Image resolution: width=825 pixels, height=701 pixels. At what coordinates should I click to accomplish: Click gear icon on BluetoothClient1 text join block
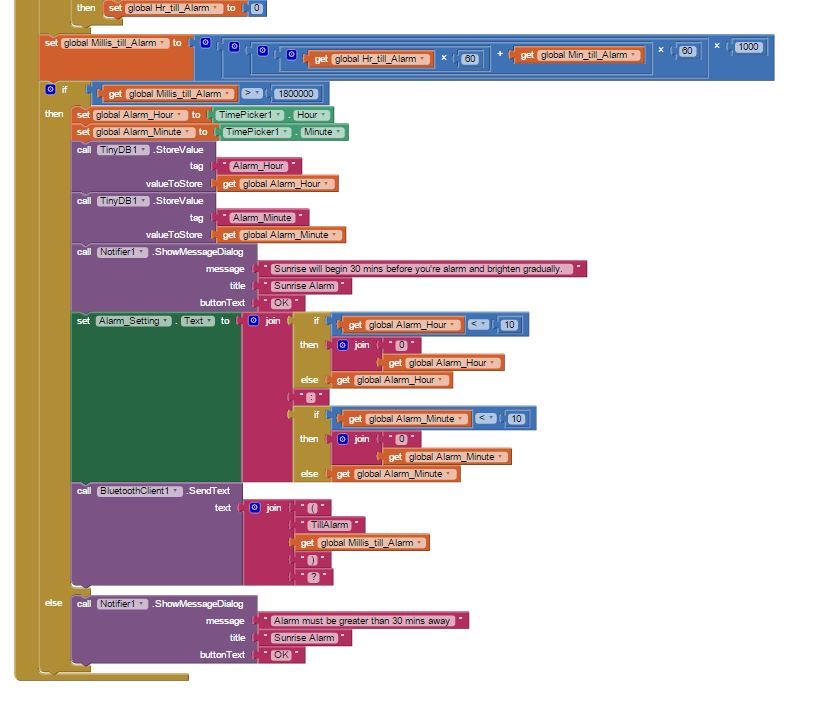pos(255,507)
